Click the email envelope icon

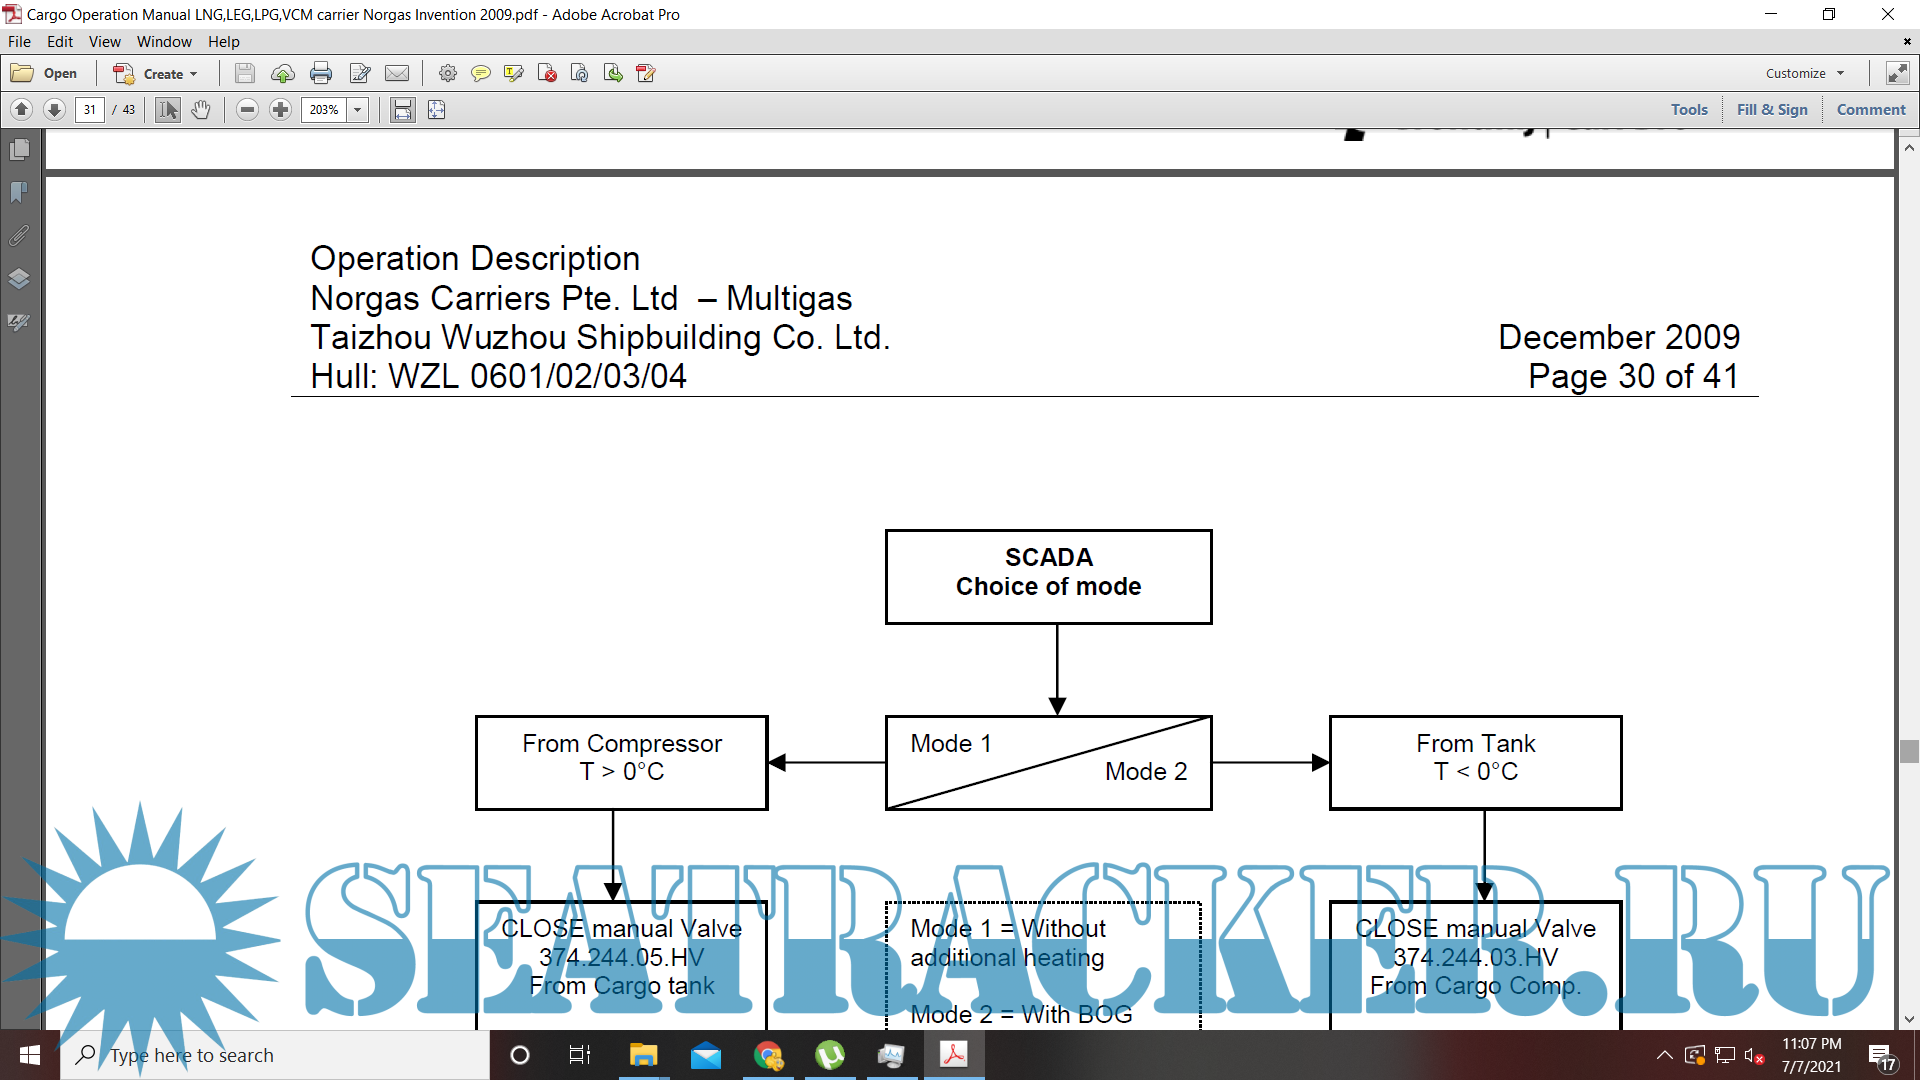click(397, 73)
